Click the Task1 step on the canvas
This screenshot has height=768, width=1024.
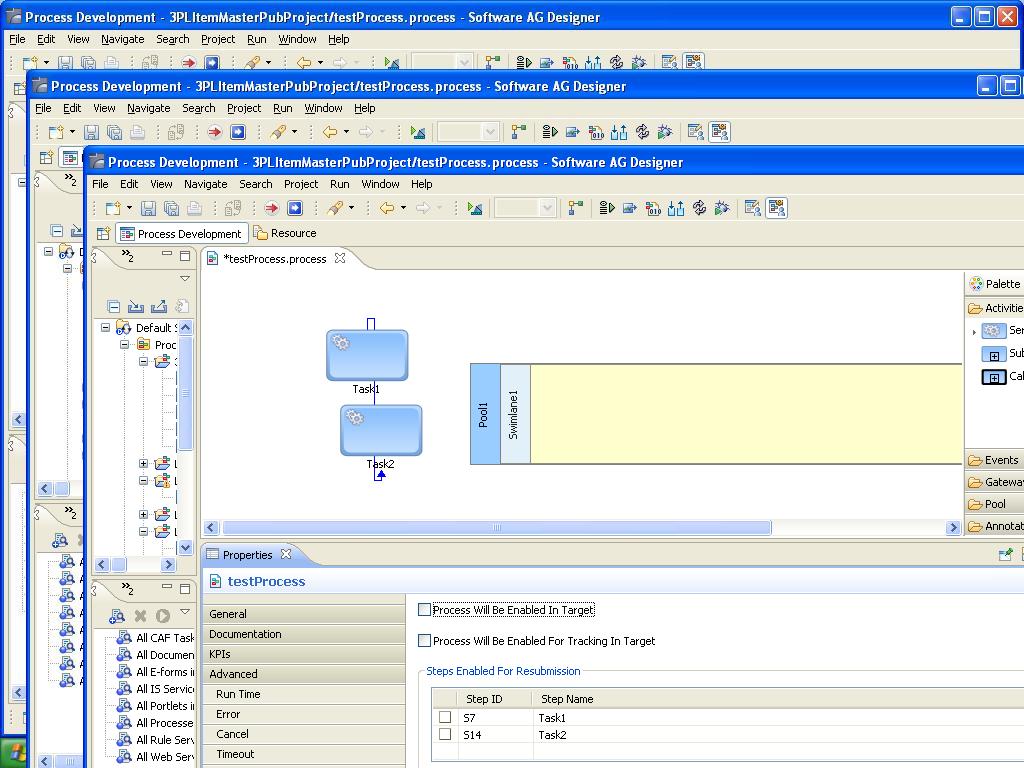click(367, 355)
